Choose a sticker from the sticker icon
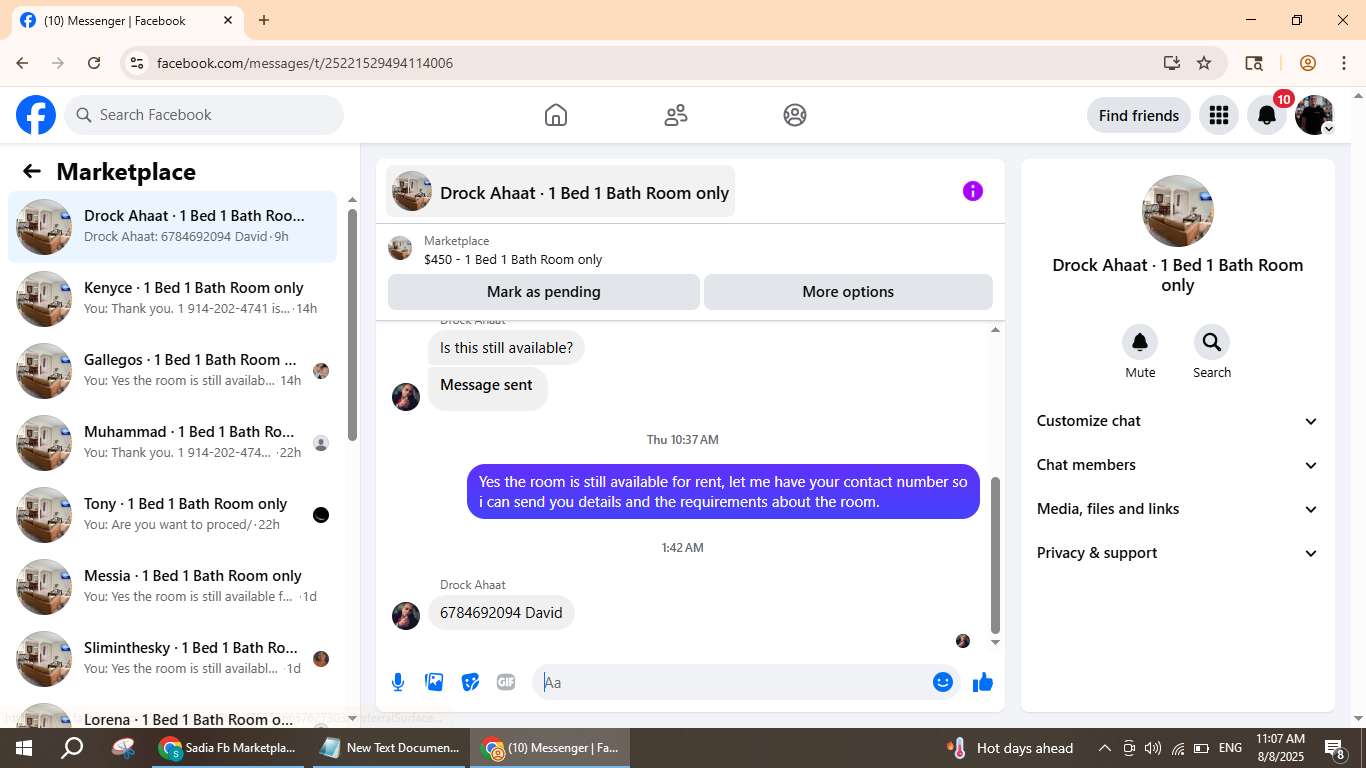Viewport: 1366px width, 768px height. click(470, 682)
